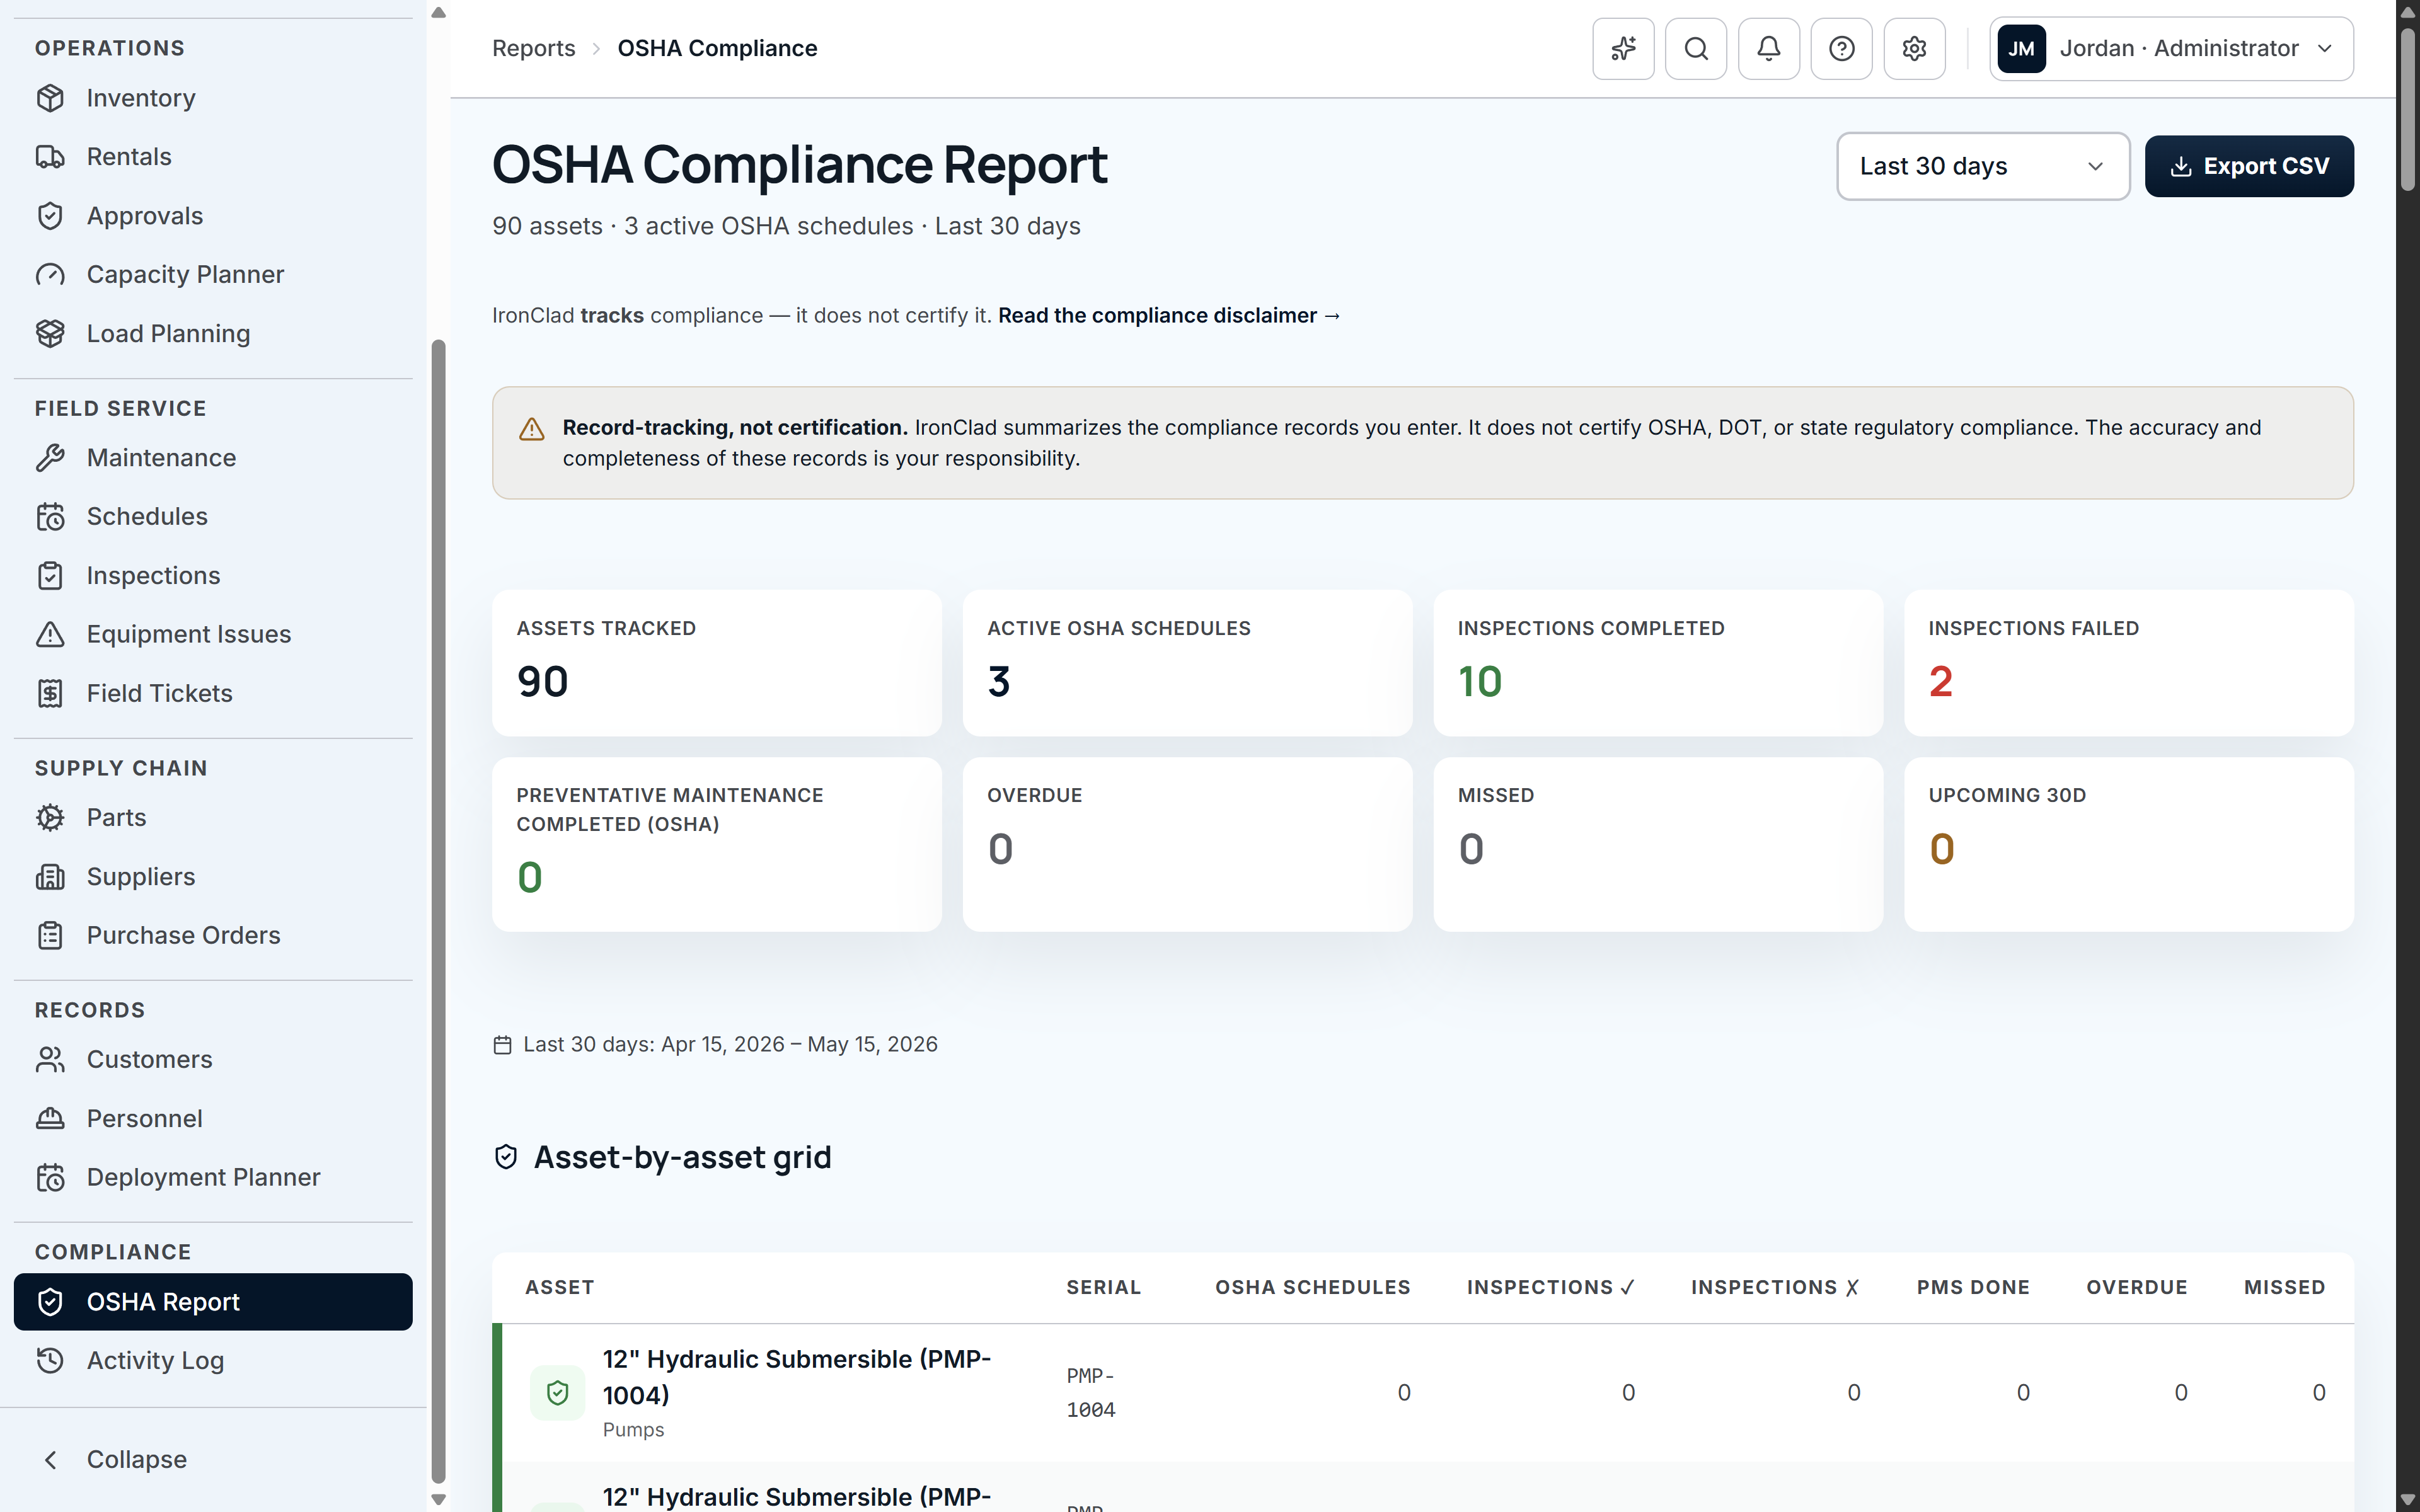Click the PMP-1004 row green shield icon
This screenshot has height=1512, width=2420.
(557, 1392)
